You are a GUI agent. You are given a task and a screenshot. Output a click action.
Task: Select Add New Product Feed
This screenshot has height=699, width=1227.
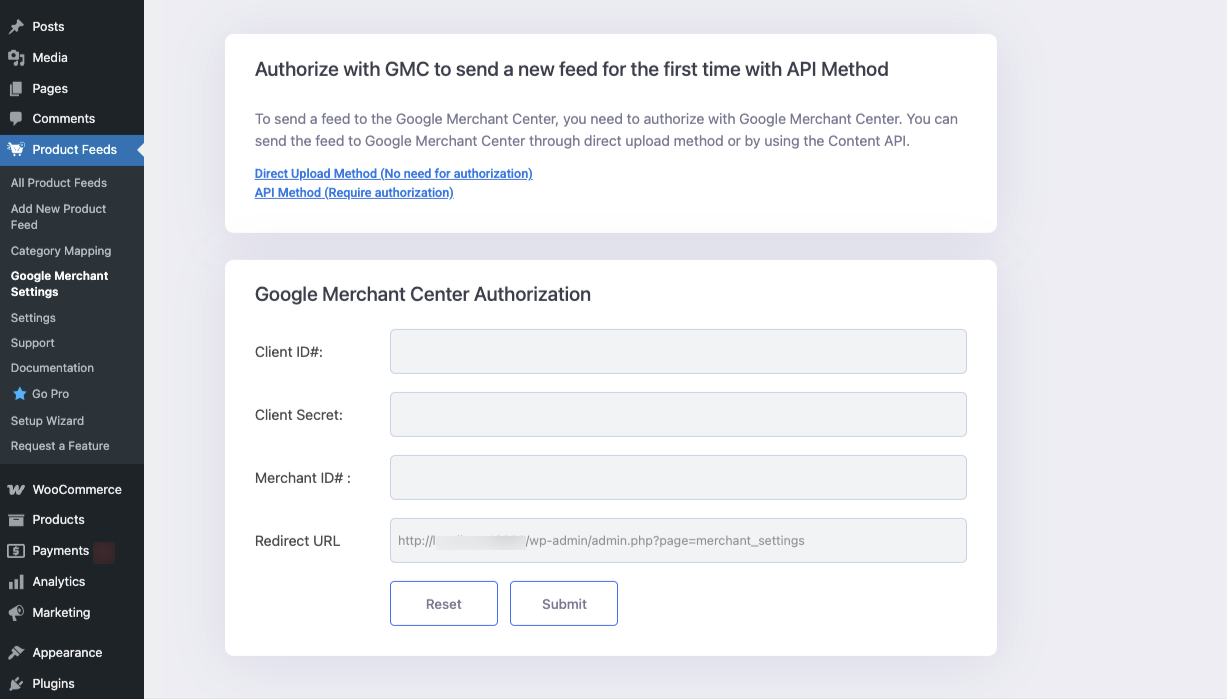coord(58,217)
